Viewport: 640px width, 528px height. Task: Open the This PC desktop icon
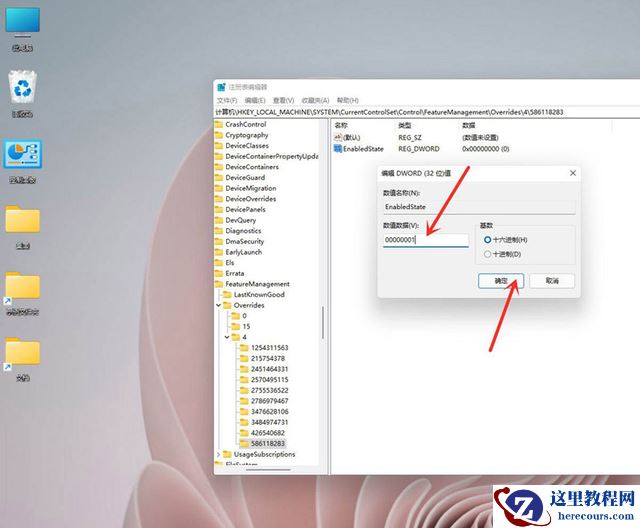tap(22, 29)
